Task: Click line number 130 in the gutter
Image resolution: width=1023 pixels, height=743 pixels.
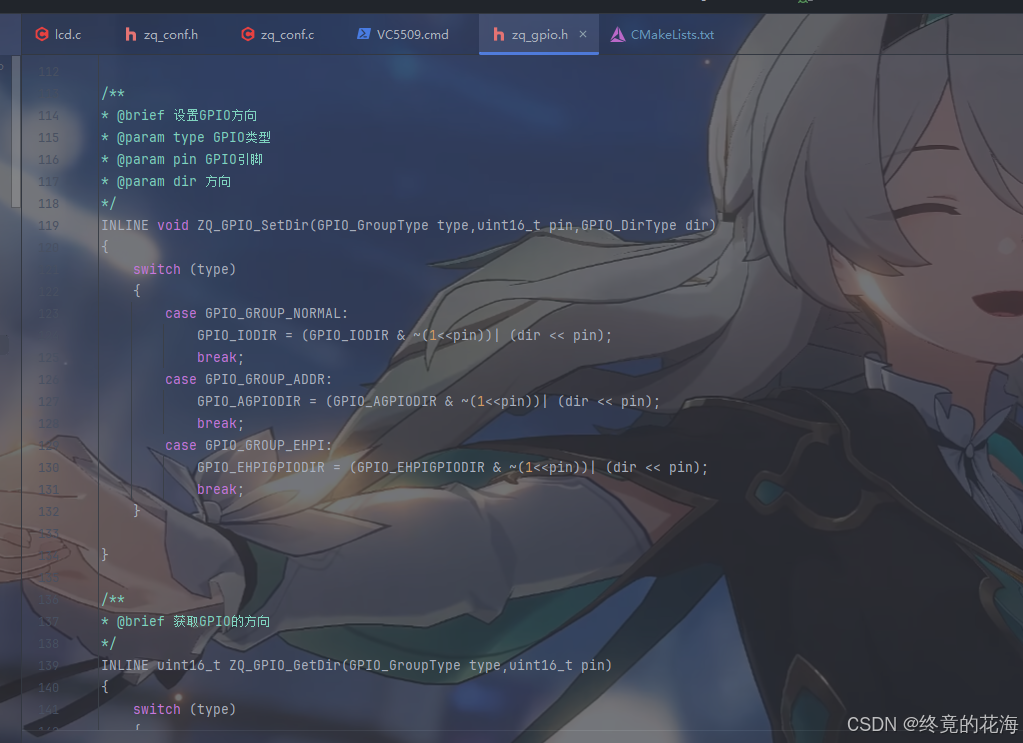Action: (48, 468)
